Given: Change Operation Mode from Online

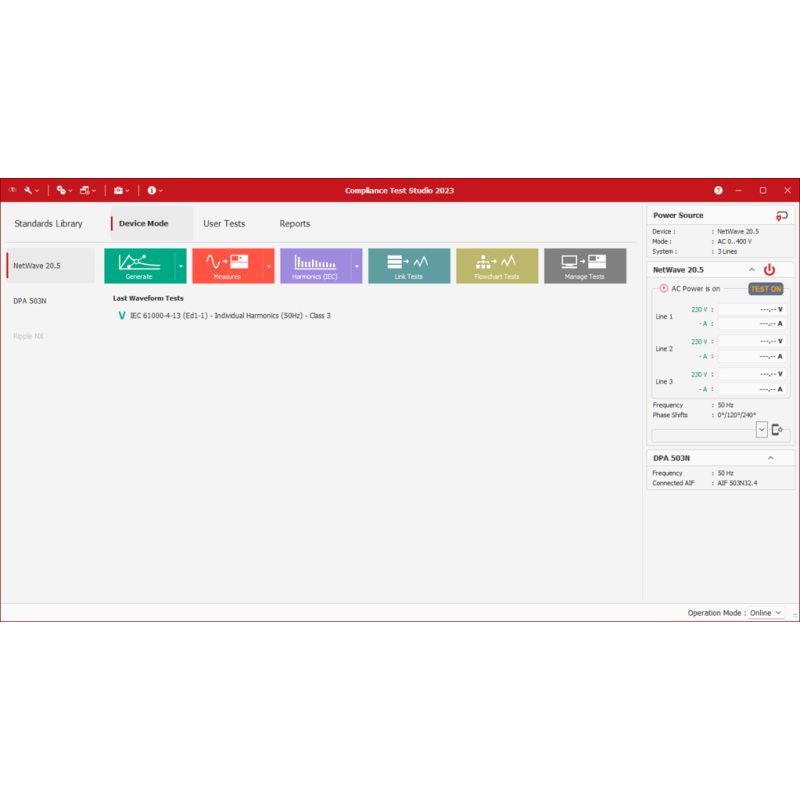Looking at the screenshot, I should [x=763, y=612].
